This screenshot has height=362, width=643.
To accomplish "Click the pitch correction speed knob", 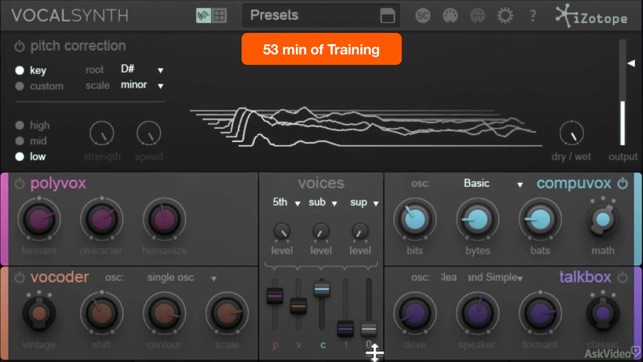I will coord(149,133).
